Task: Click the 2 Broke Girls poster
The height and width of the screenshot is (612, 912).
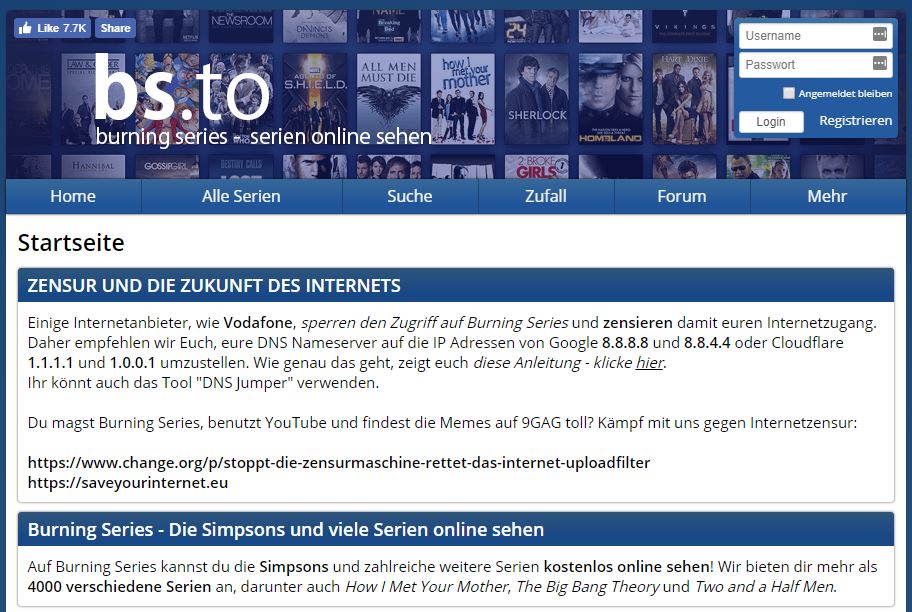Action: (x=537, y=166)
